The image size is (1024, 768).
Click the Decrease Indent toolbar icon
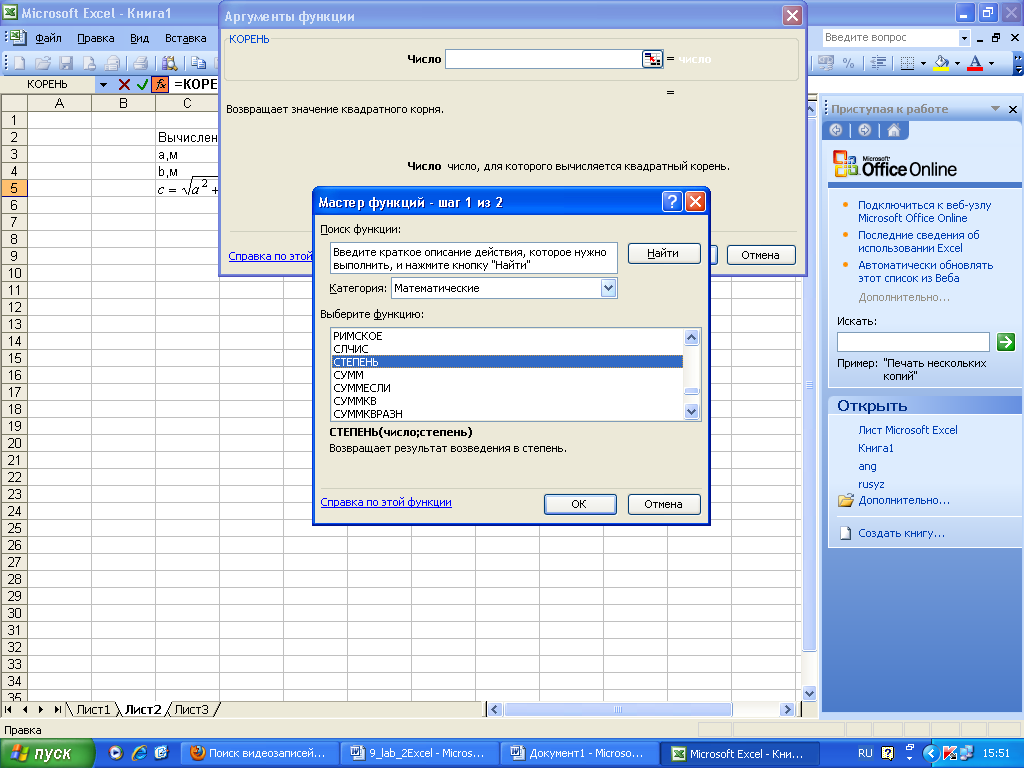pos(878,63)
